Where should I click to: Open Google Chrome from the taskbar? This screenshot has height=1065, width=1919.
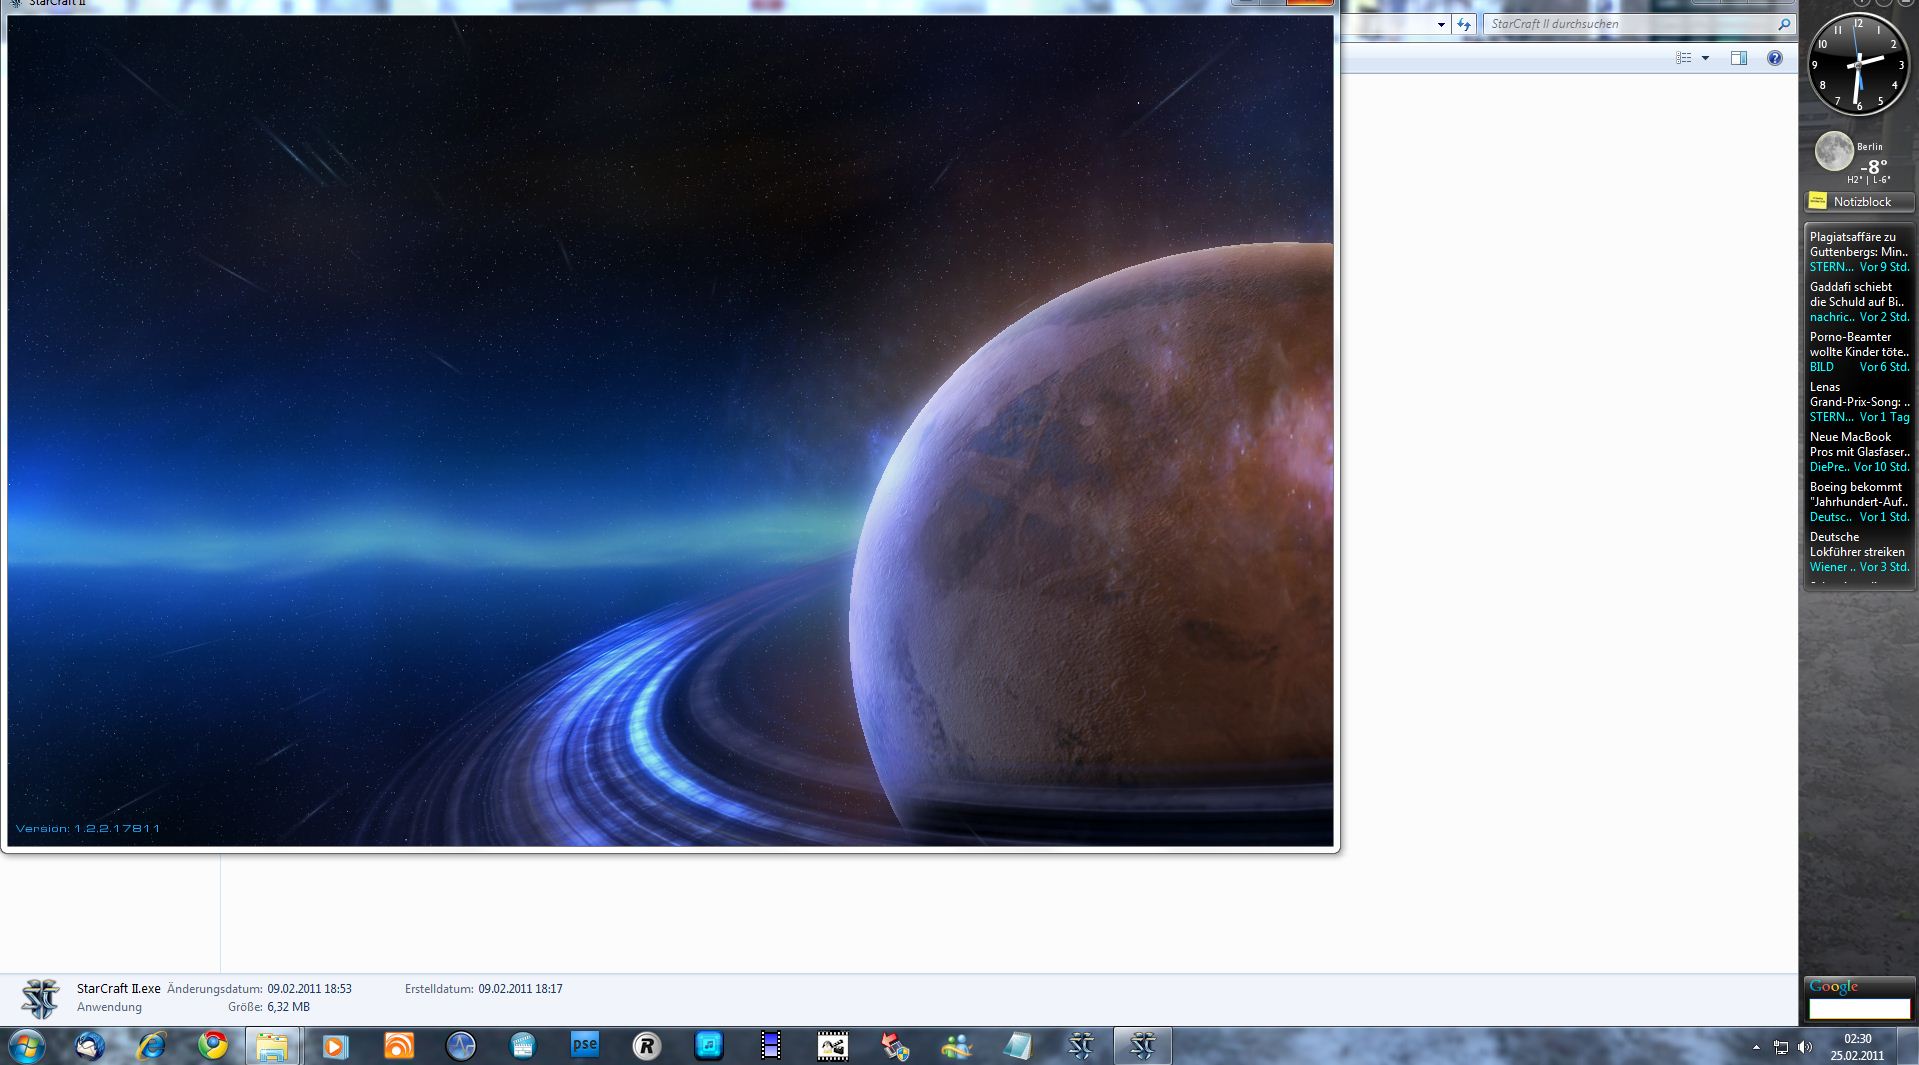(212, 1046)
